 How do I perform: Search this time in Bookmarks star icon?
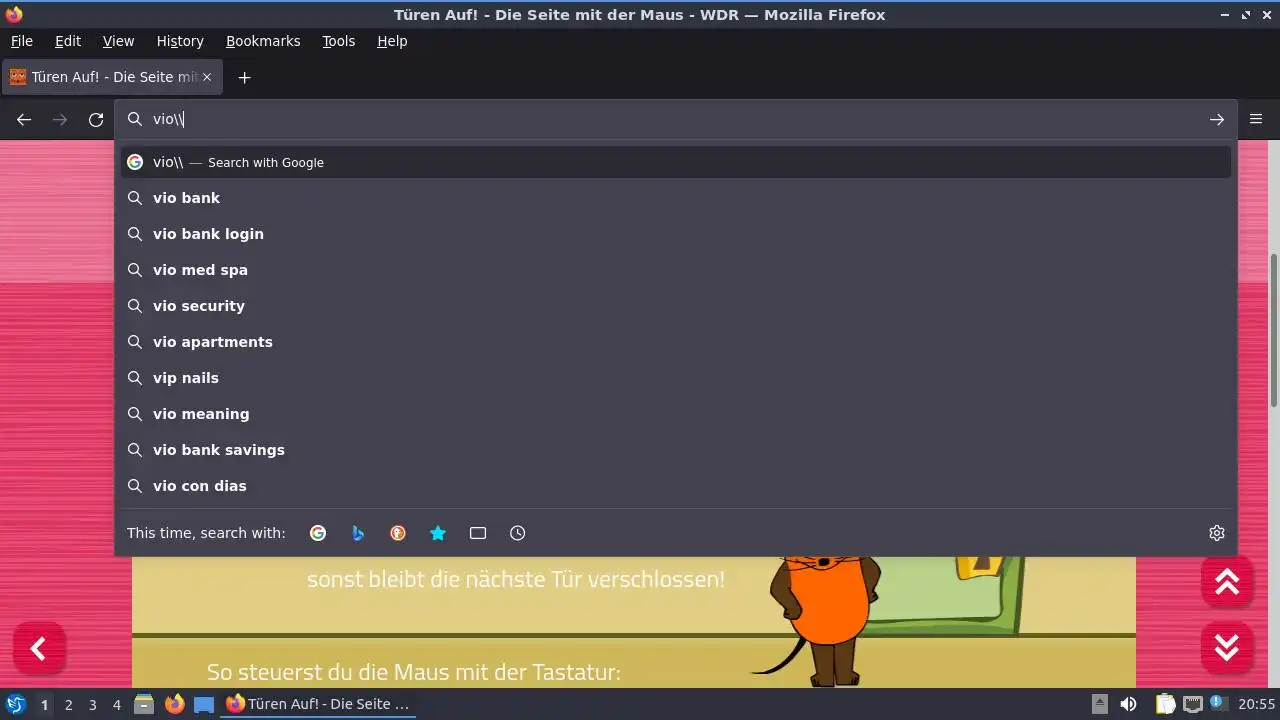tap(438, 533)
